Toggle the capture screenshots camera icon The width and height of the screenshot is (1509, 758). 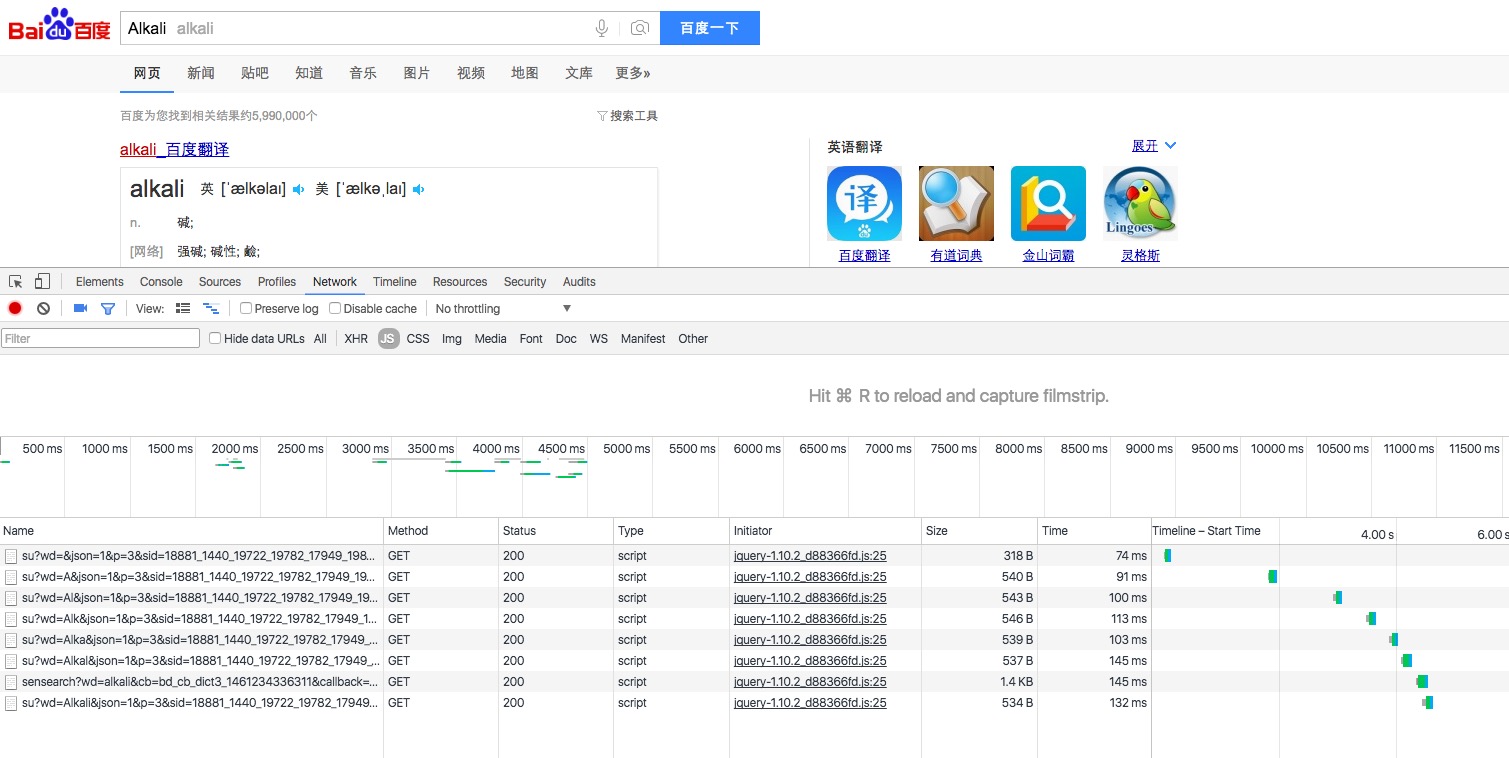81,308
